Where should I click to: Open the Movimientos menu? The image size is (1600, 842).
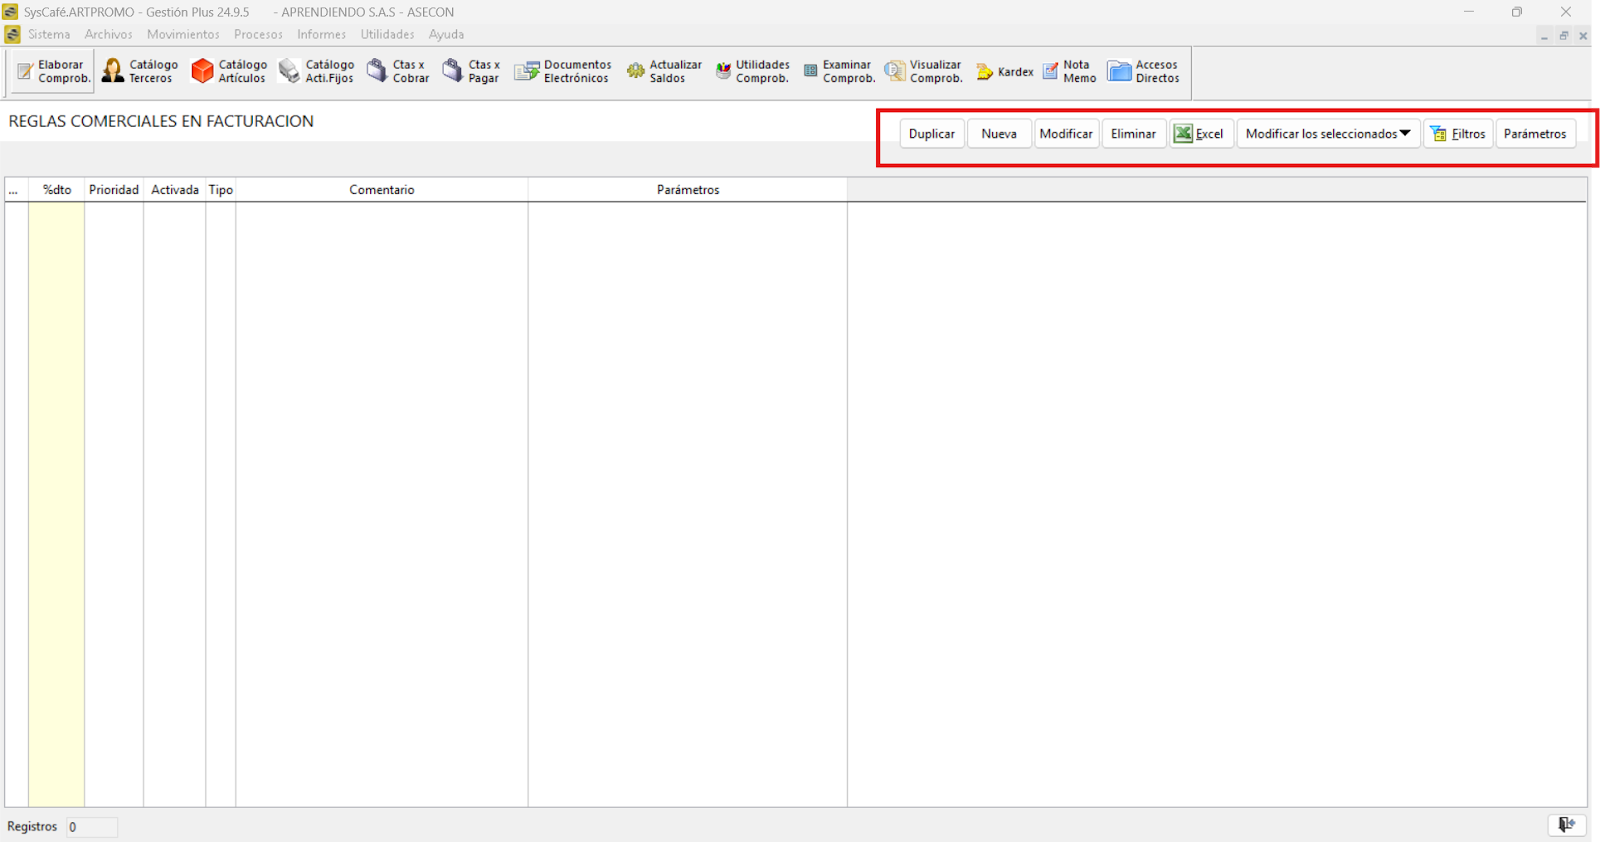[x=183, y=34]
